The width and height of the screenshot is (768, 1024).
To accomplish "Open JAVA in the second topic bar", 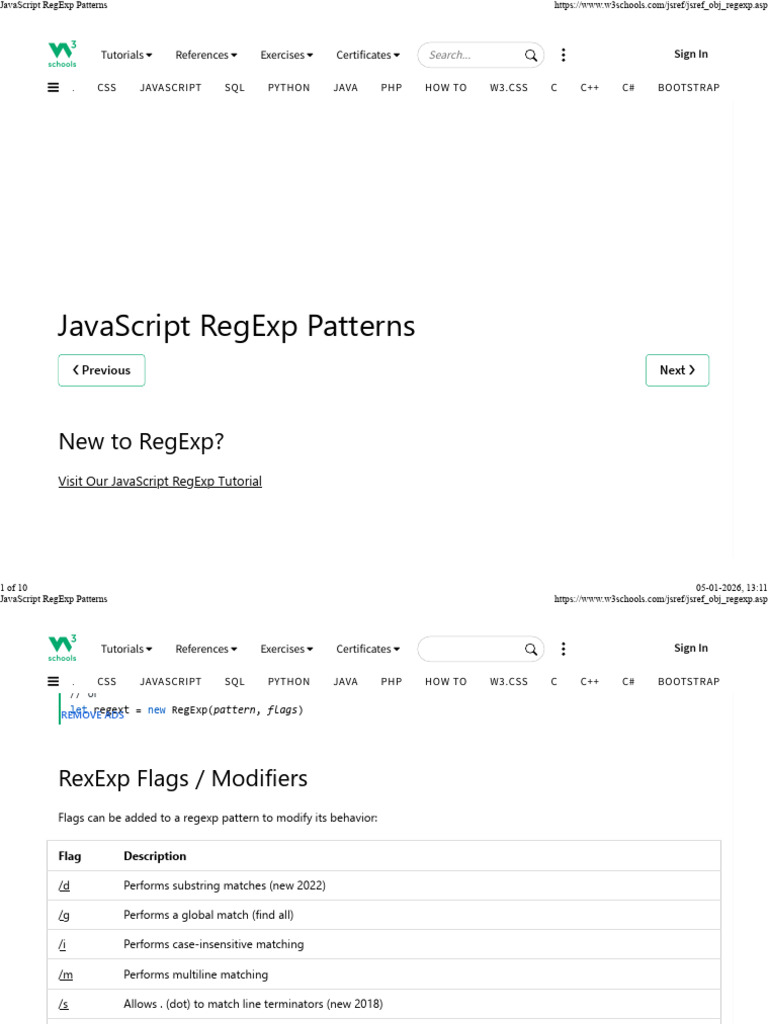I will pos(345,681).
